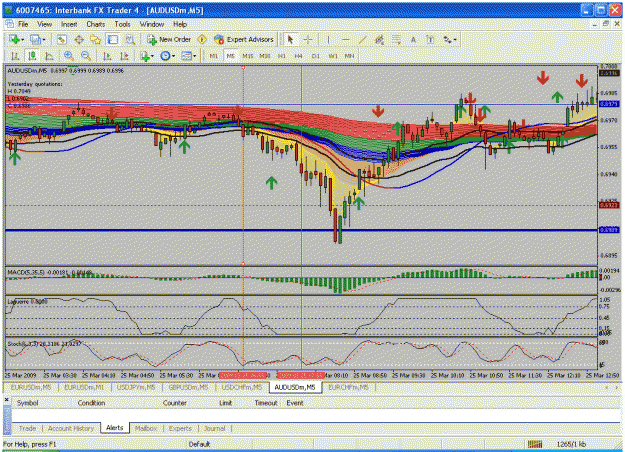Expand the Profiles dropdown arrow
Viewport: 625px width, 452px height.
43,40
